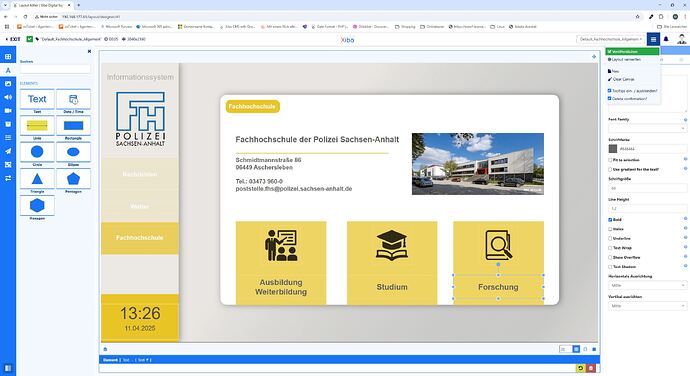Open the user avatar menu

tap(682, 39)
